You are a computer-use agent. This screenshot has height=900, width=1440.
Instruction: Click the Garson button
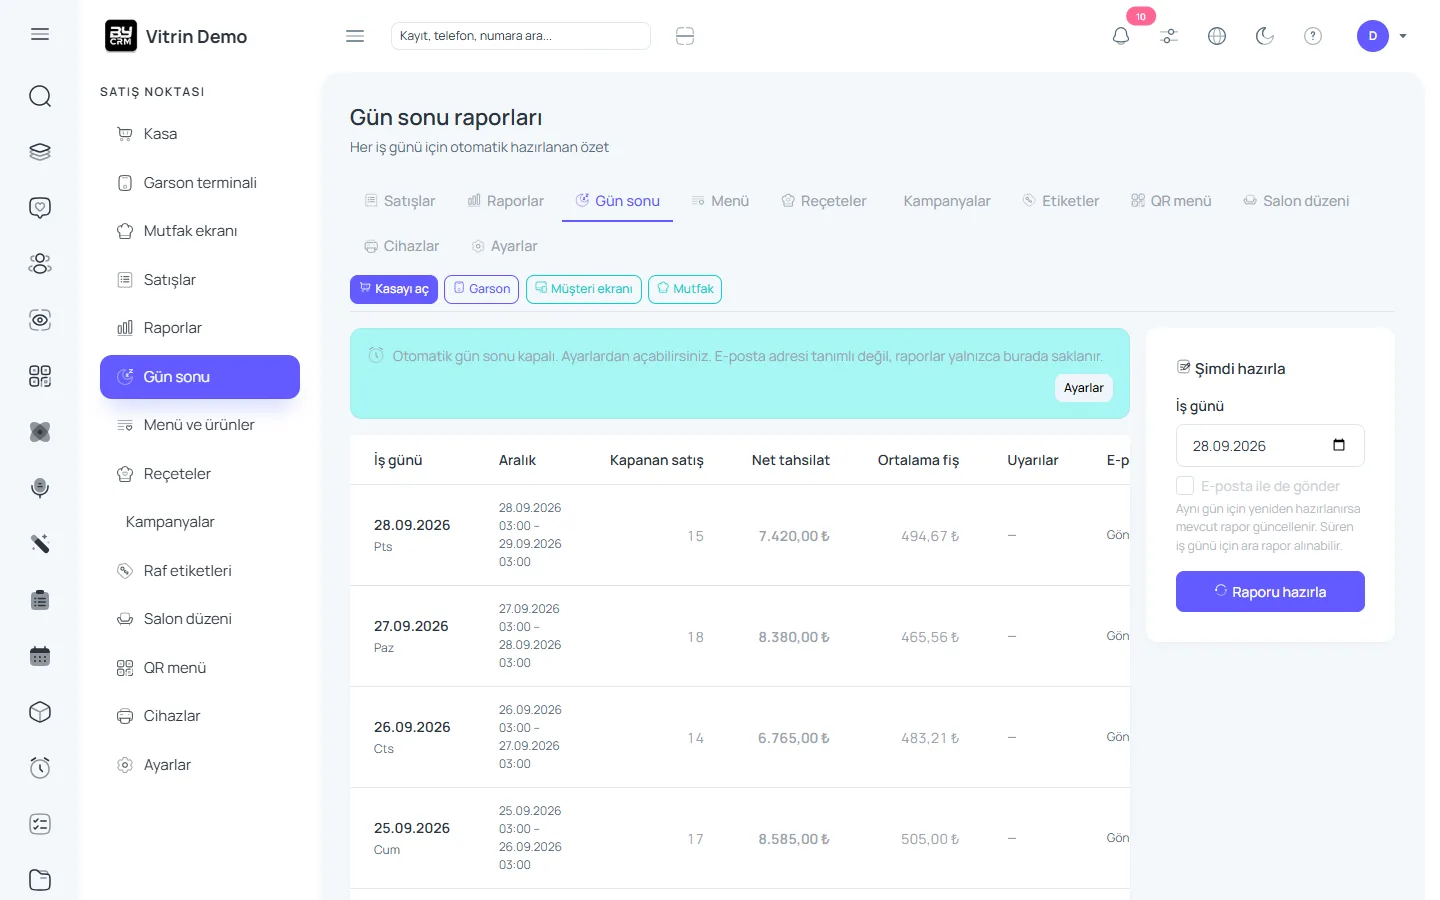(481, 289)
